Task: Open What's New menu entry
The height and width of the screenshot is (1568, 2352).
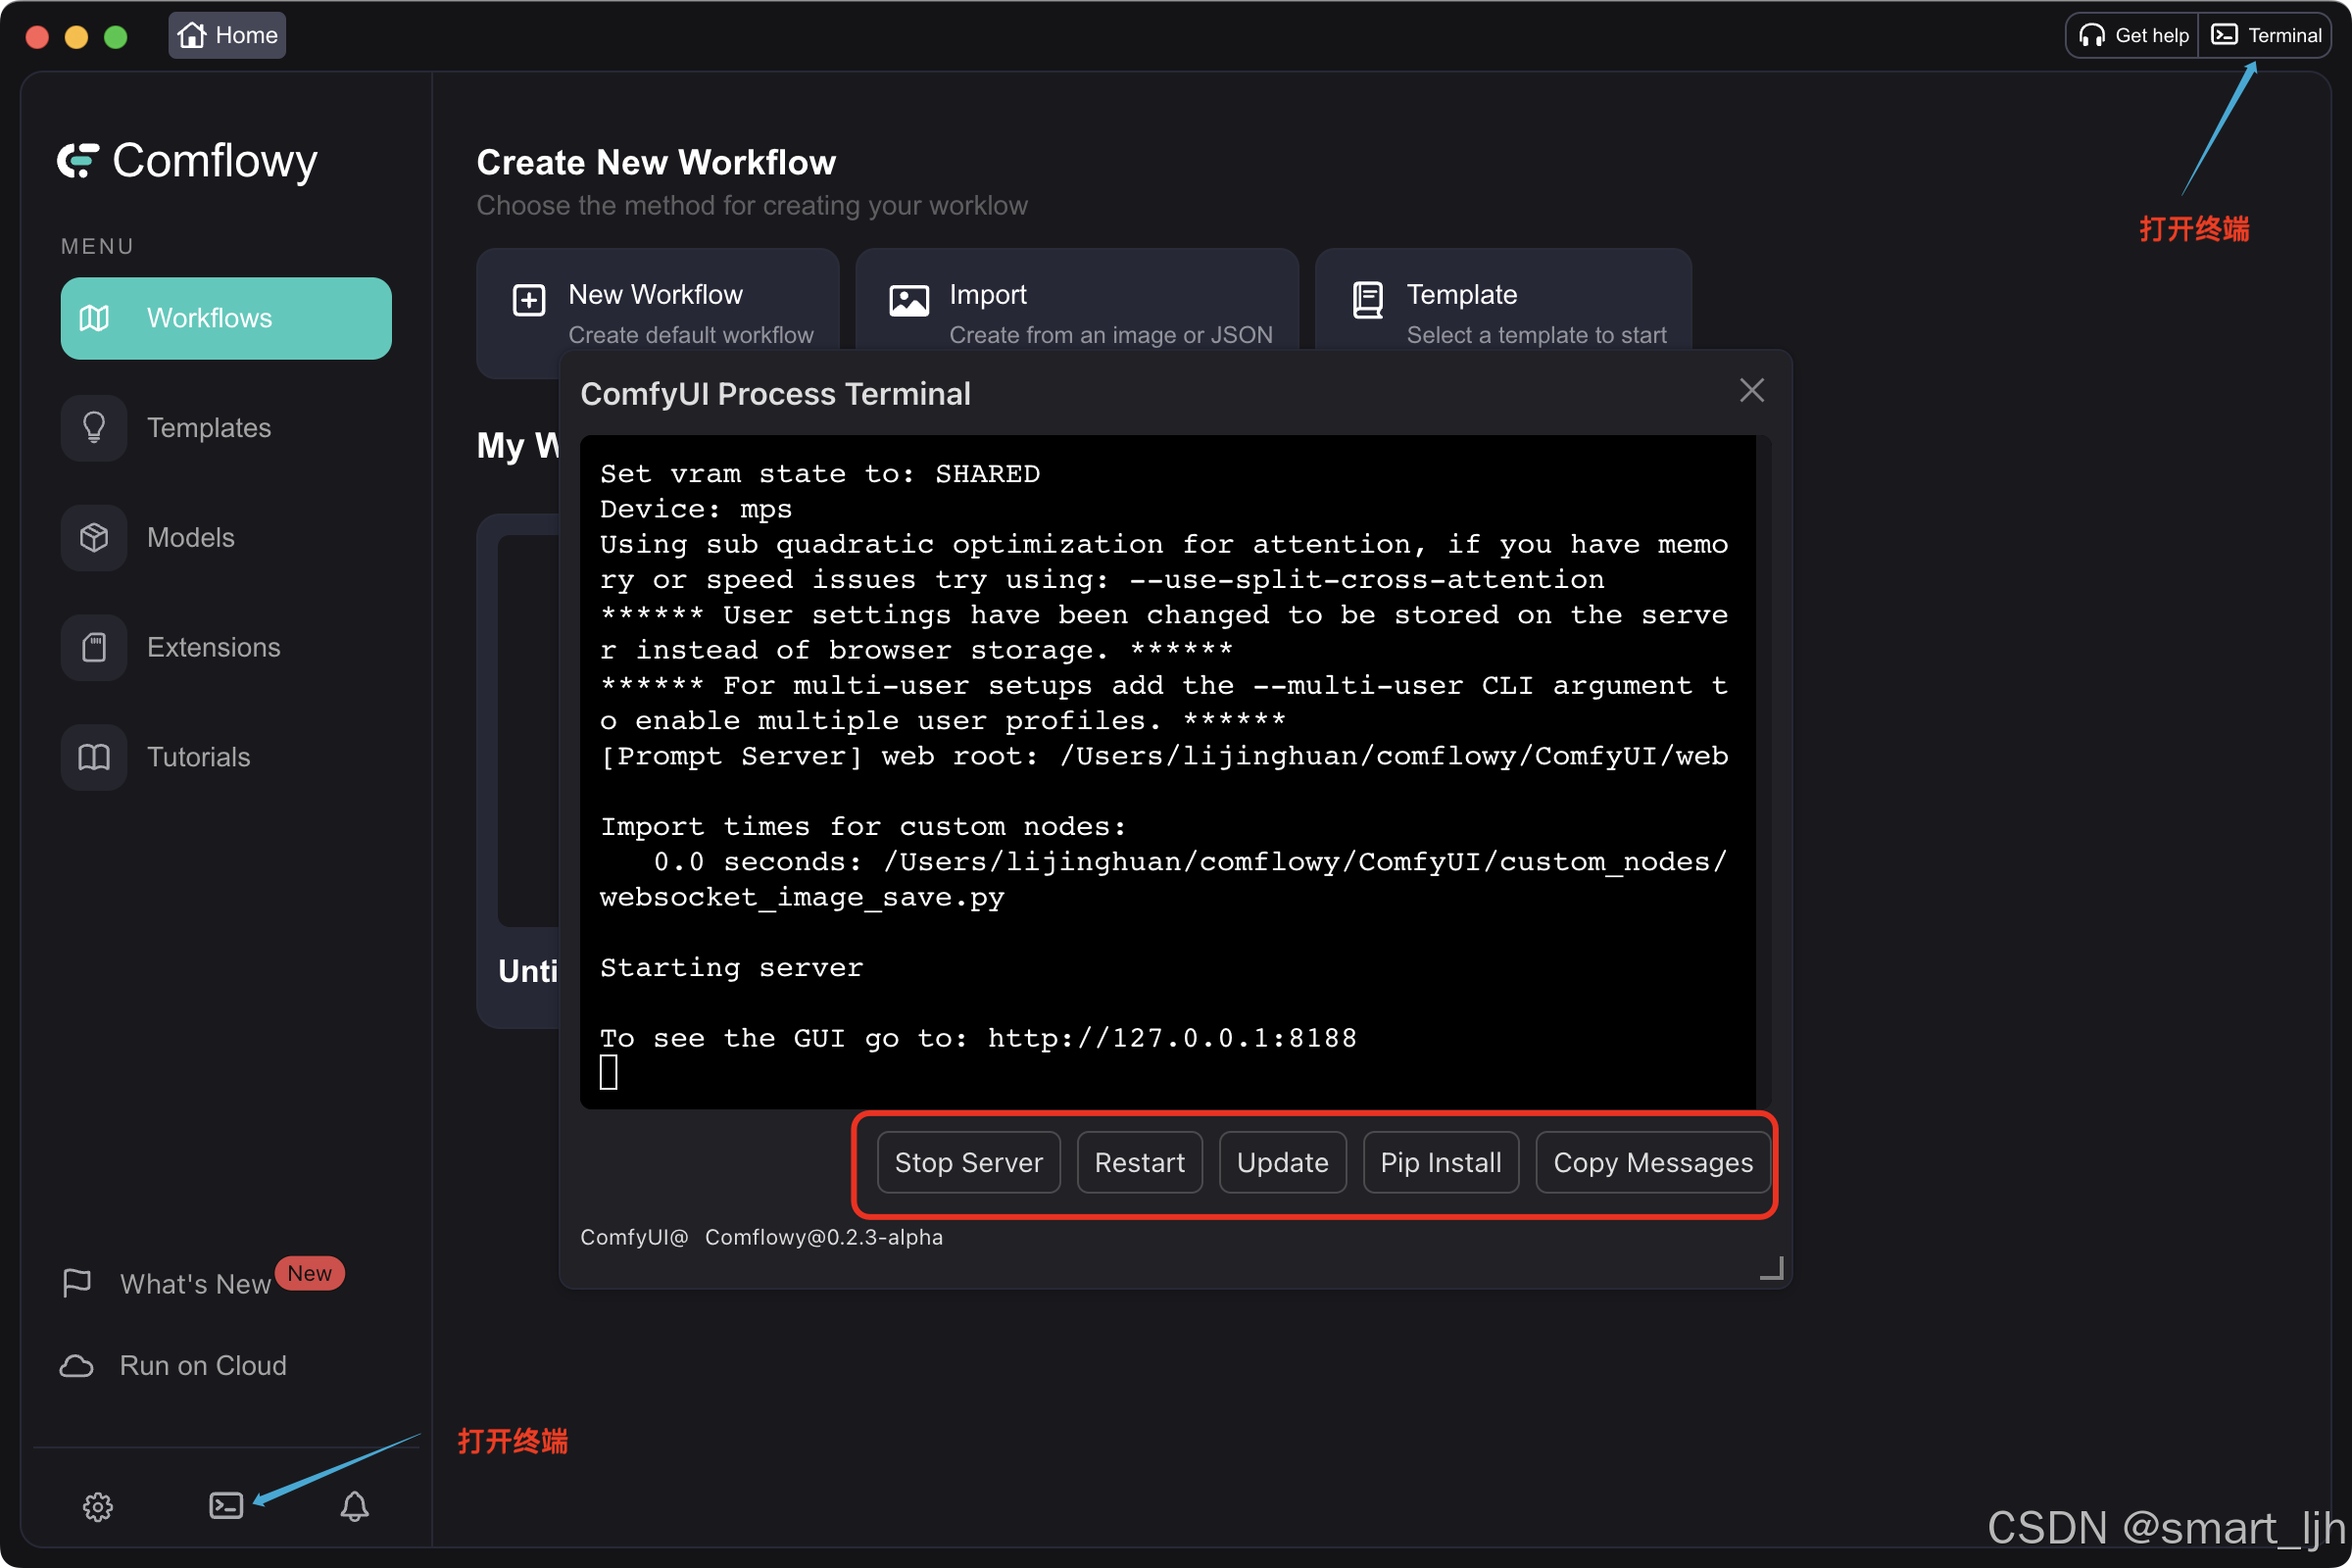Action: click(194, 1284)
